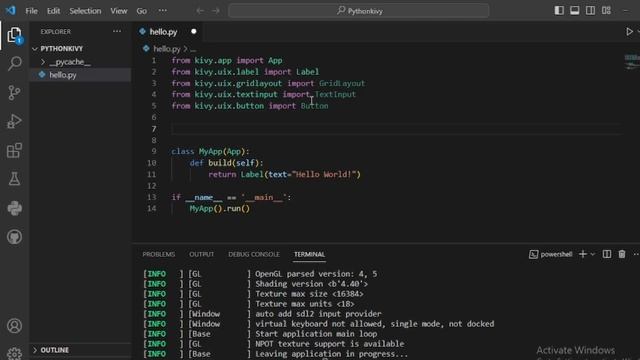
Task: Click line number 9 in the gutter
Action: (x=154, y=151)
